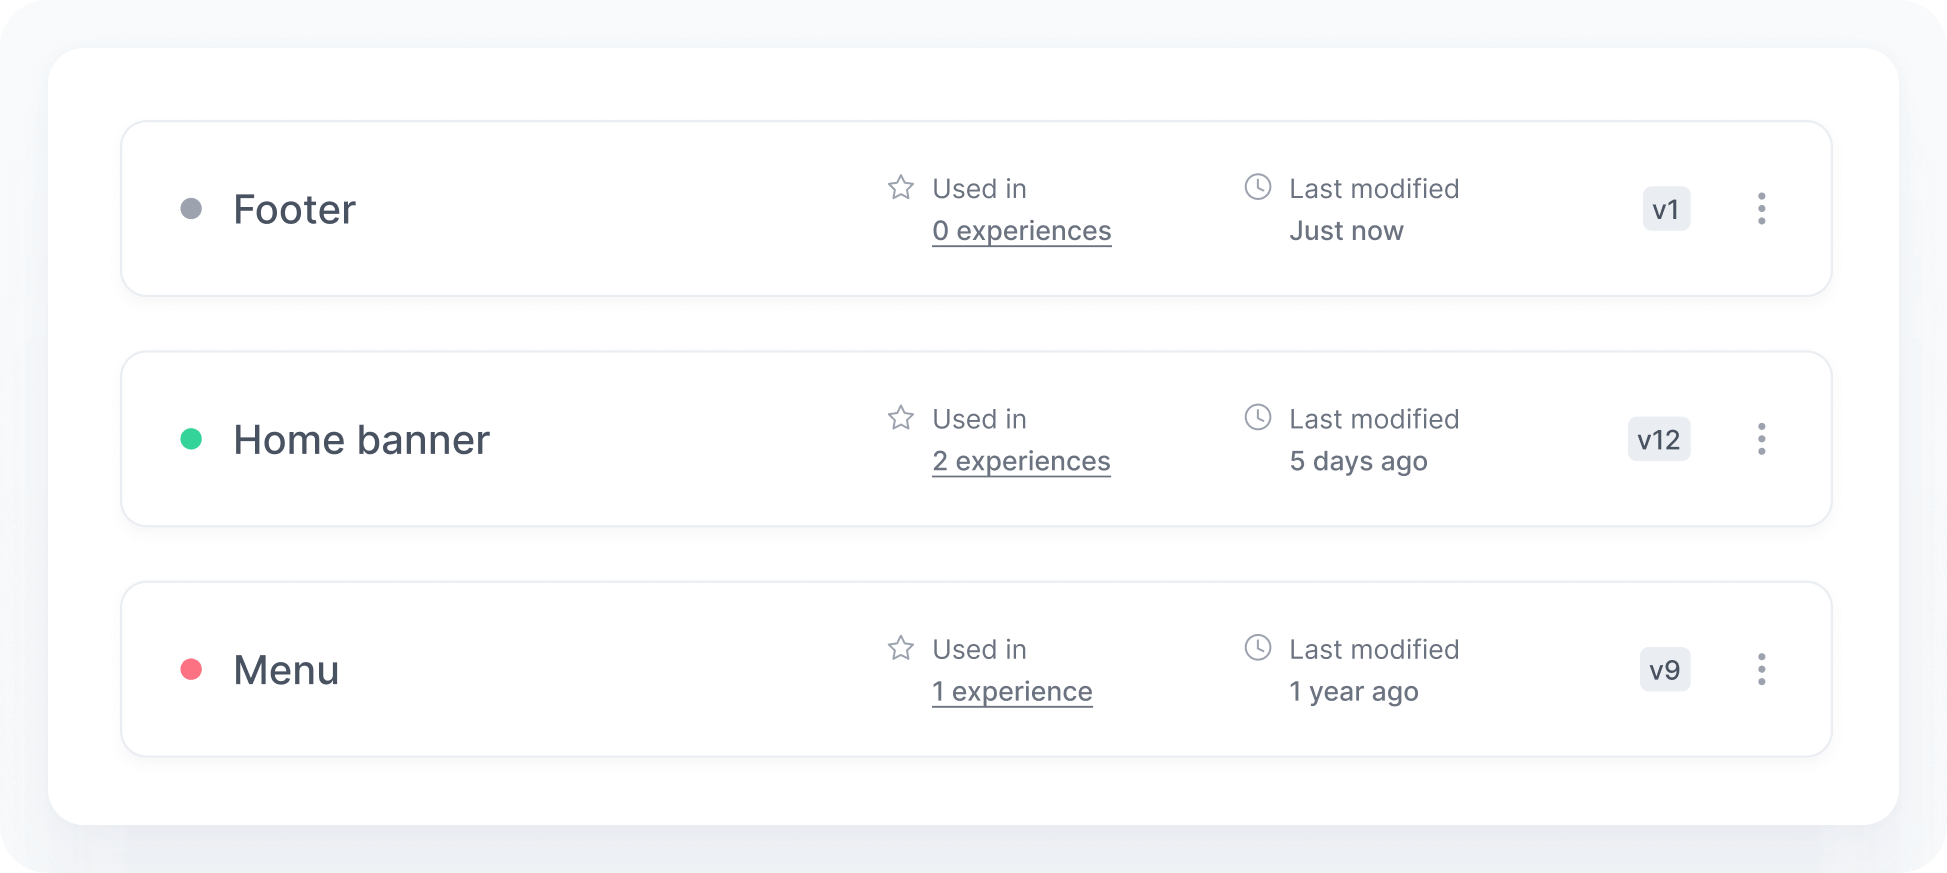Select the Home banner component title
The width and height of the screenshot is (1947, 873).
361,440
